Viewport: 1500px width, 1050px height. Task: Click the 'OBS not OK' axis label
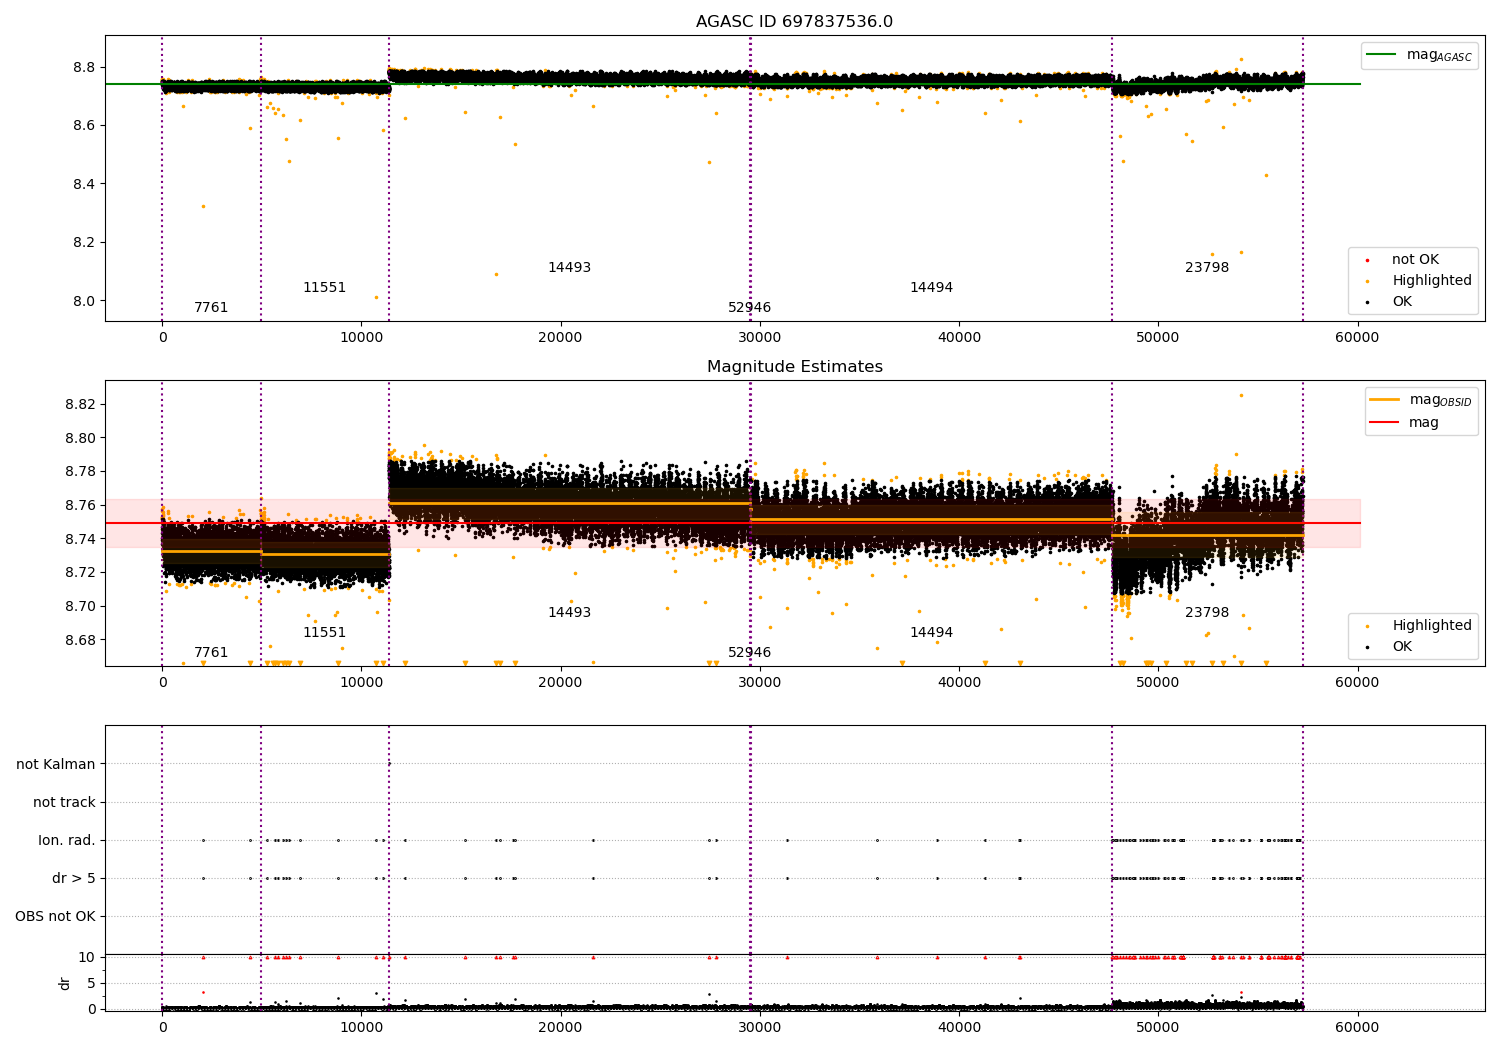(55, 917)
